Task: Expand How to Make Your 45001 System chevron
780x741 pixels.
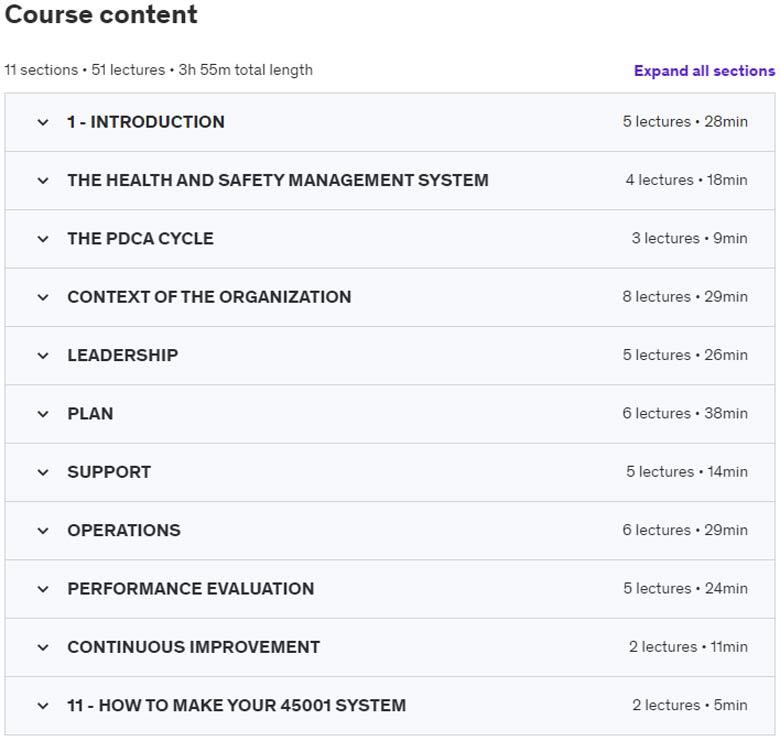Action: pyautogui.click(x=43, y=706)
